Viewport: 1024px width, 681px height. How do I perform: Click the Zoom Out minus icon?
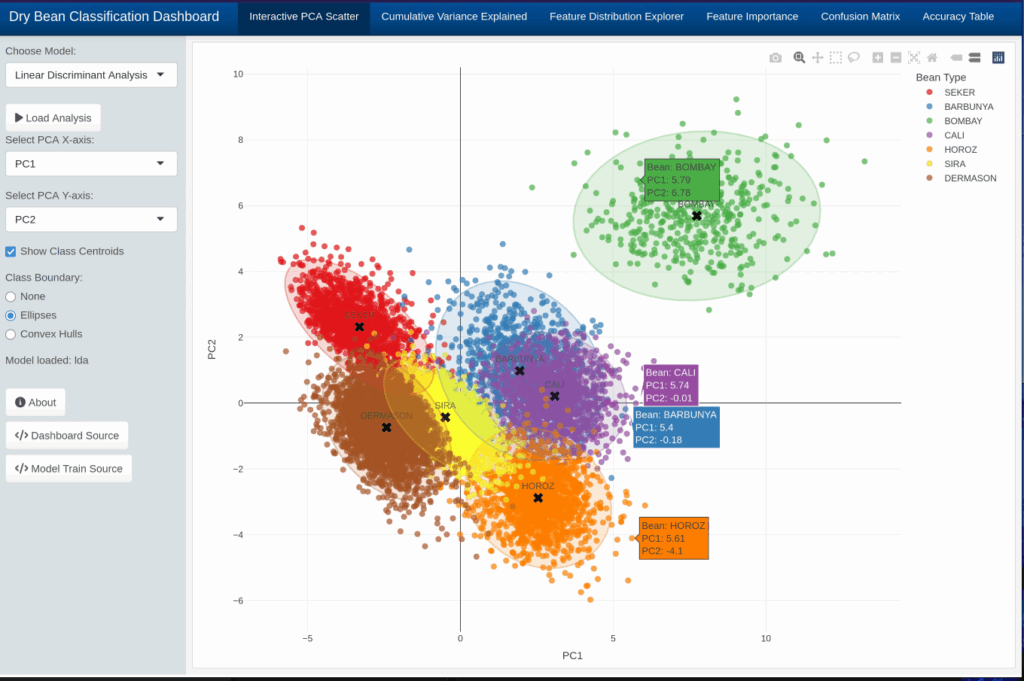tap(896, 58)
